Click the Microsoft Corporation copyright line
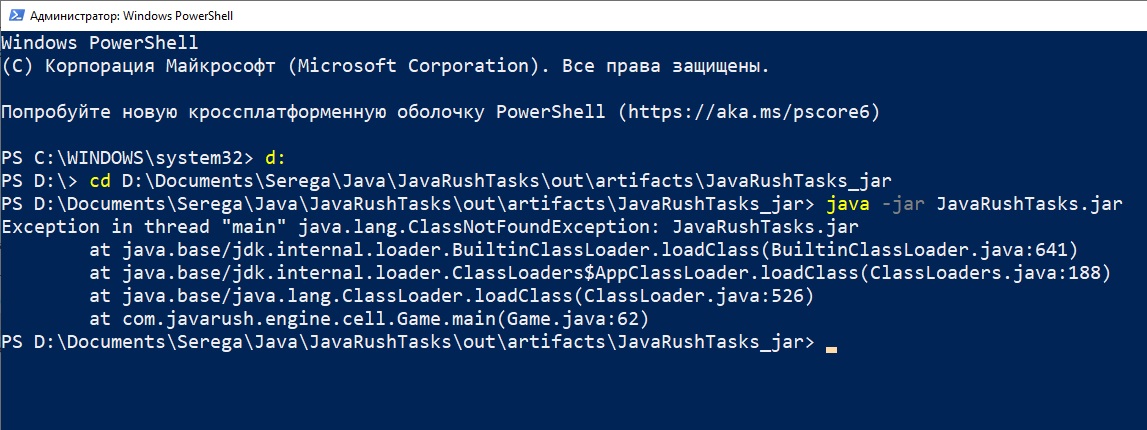The width and height of the screenshot is (1147, 430). point(385,66)
